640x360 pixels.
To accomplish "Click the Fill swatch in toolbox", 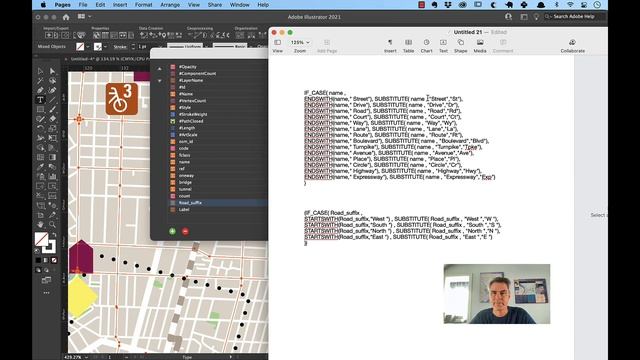I will pos(41,239).
